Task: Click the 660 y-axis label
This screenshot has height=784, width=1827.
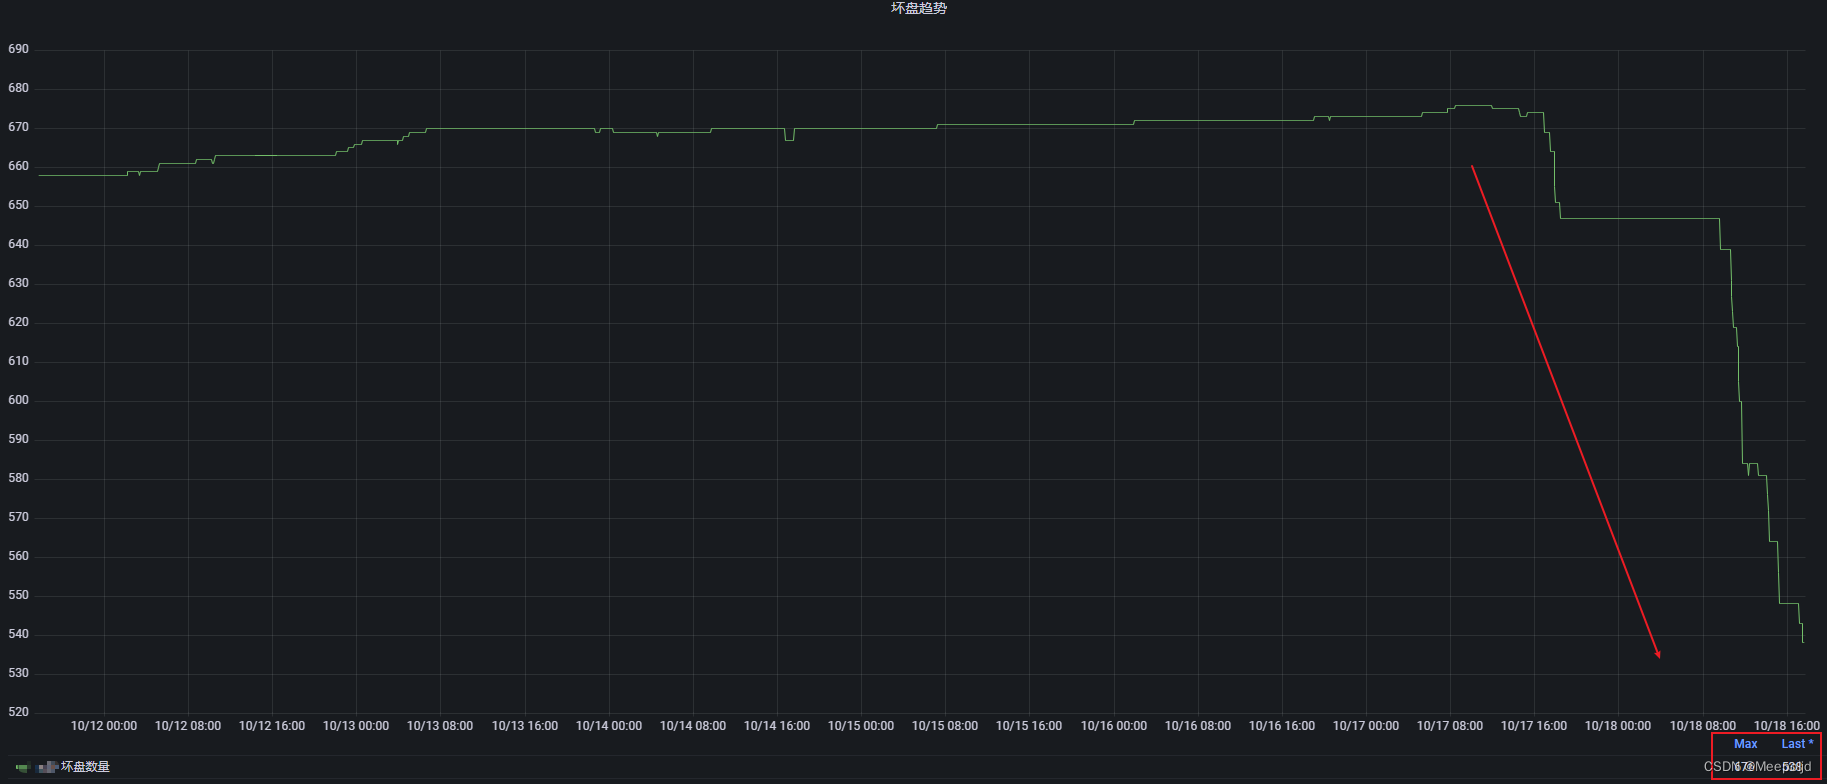Action: coord(18,166)
